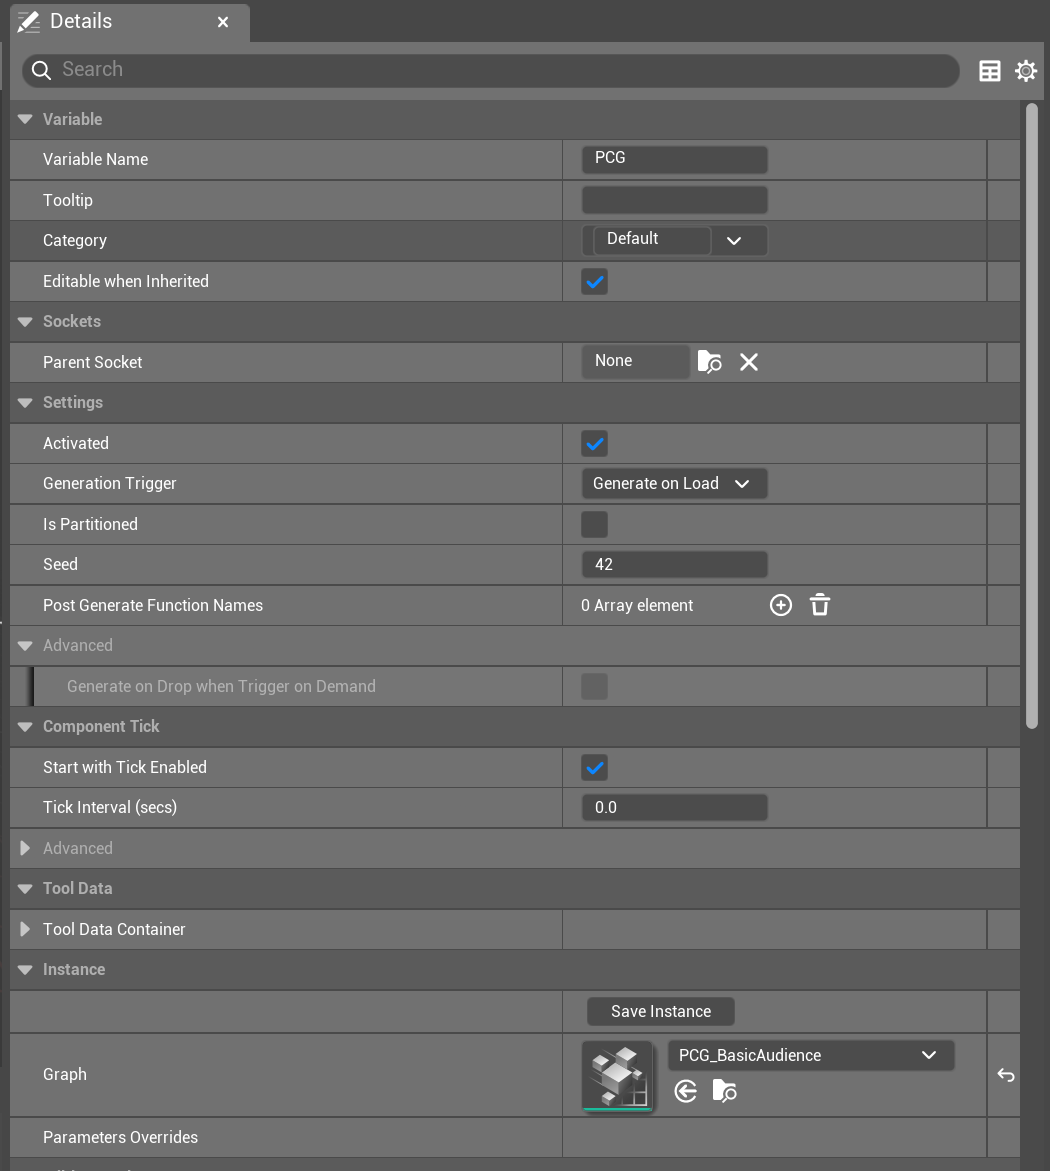Click the search magnifier icon
The image size is (1050, 1171).
[42, 70]
